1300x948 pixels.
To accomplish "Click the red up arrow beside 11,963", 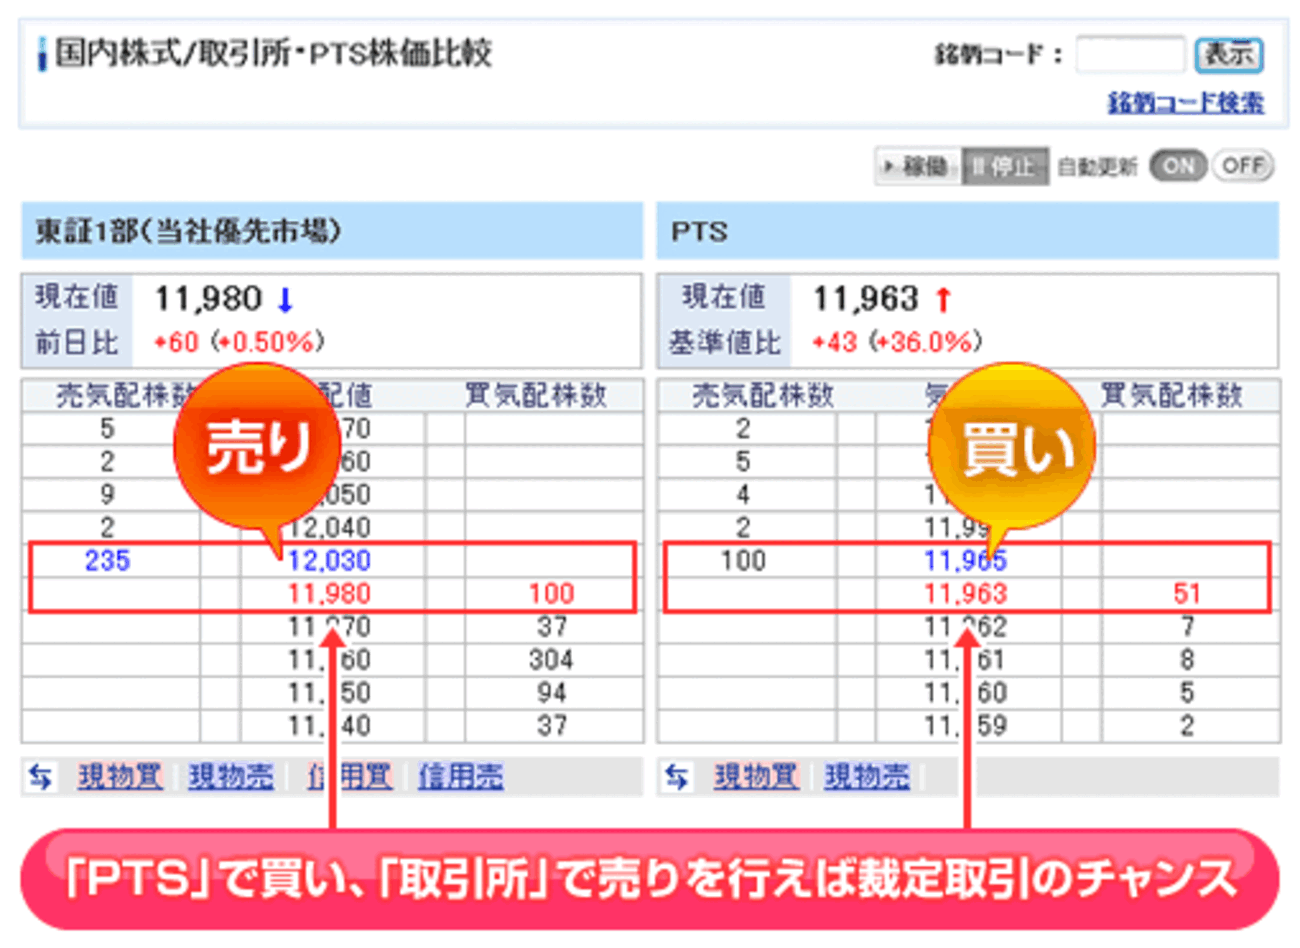I will click(x=941, y=297).
